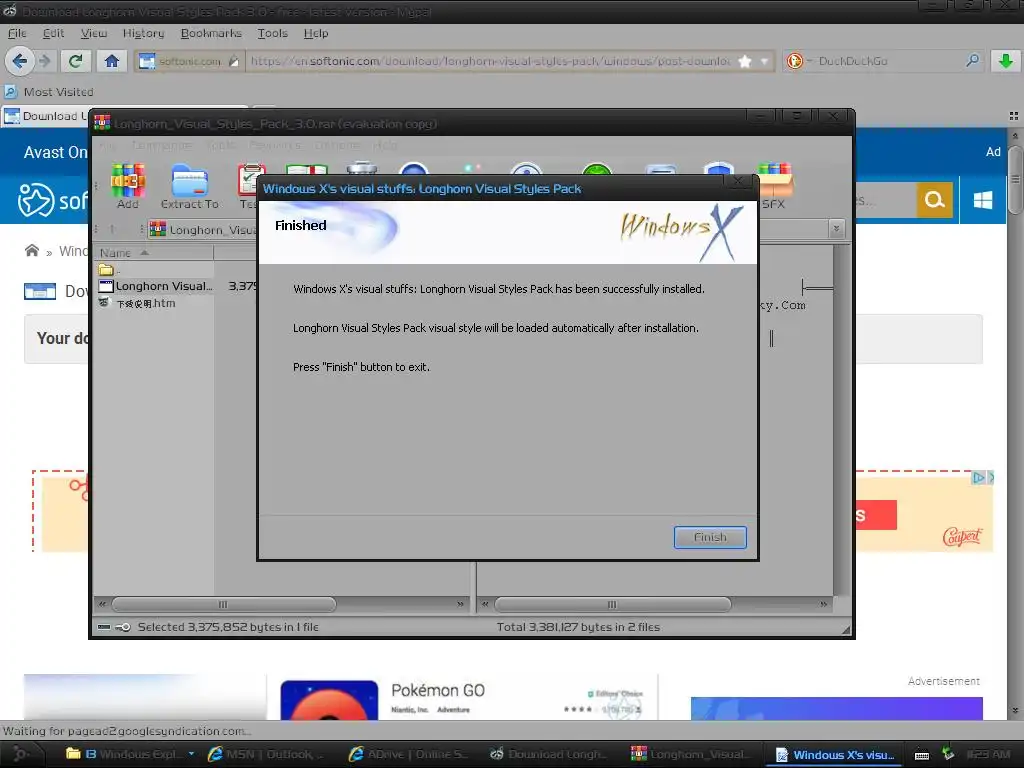The image size is (1024, 768).
Task: Click the browser Home icon
Action: point(112,61)
